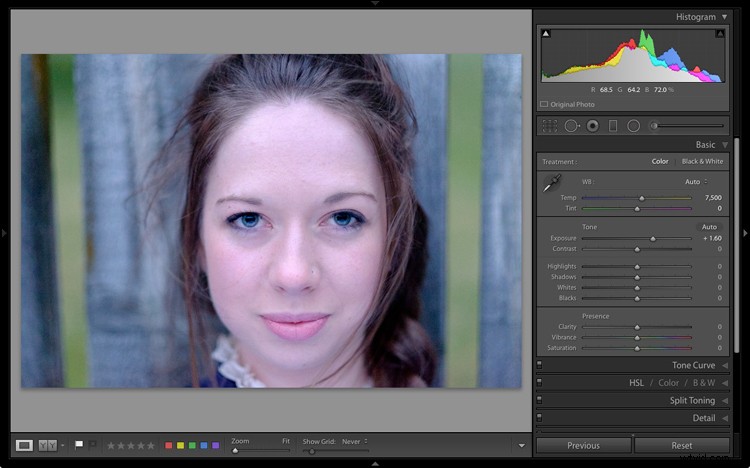
Task: Click the Reset button
Action: [x=682, y=446]
